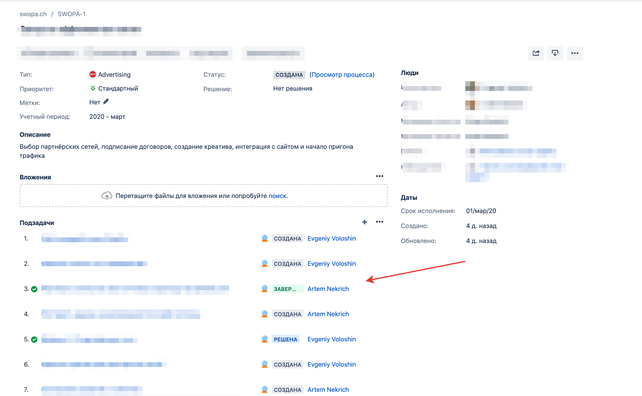Viewport: 642px width, 396px height.
Task: Open the blurred title link of subtask 3
Action: point(135,289)
